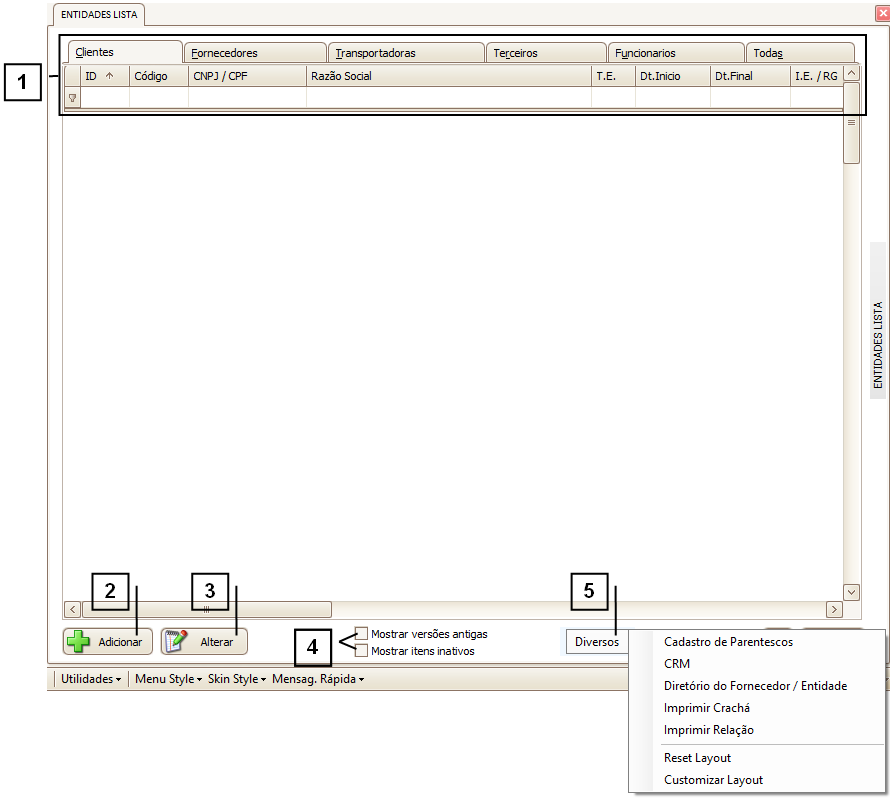Image resolution: width=896 pixels, height=807 pixels.
Task: Click the Razão Social column header
Action: click(448, 76)
